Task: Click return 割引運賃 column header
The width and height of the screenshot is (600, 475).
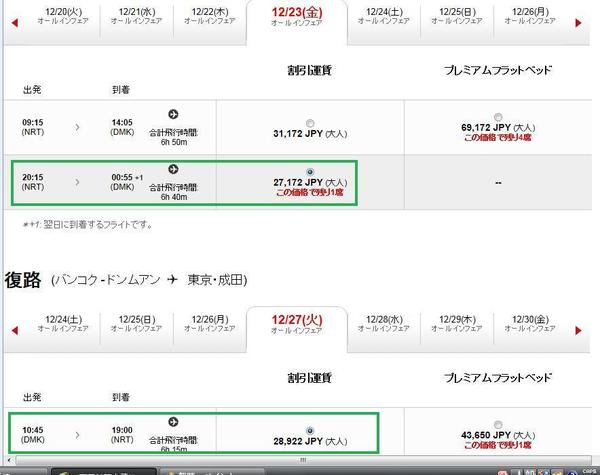Action: (x=310, y=378)
